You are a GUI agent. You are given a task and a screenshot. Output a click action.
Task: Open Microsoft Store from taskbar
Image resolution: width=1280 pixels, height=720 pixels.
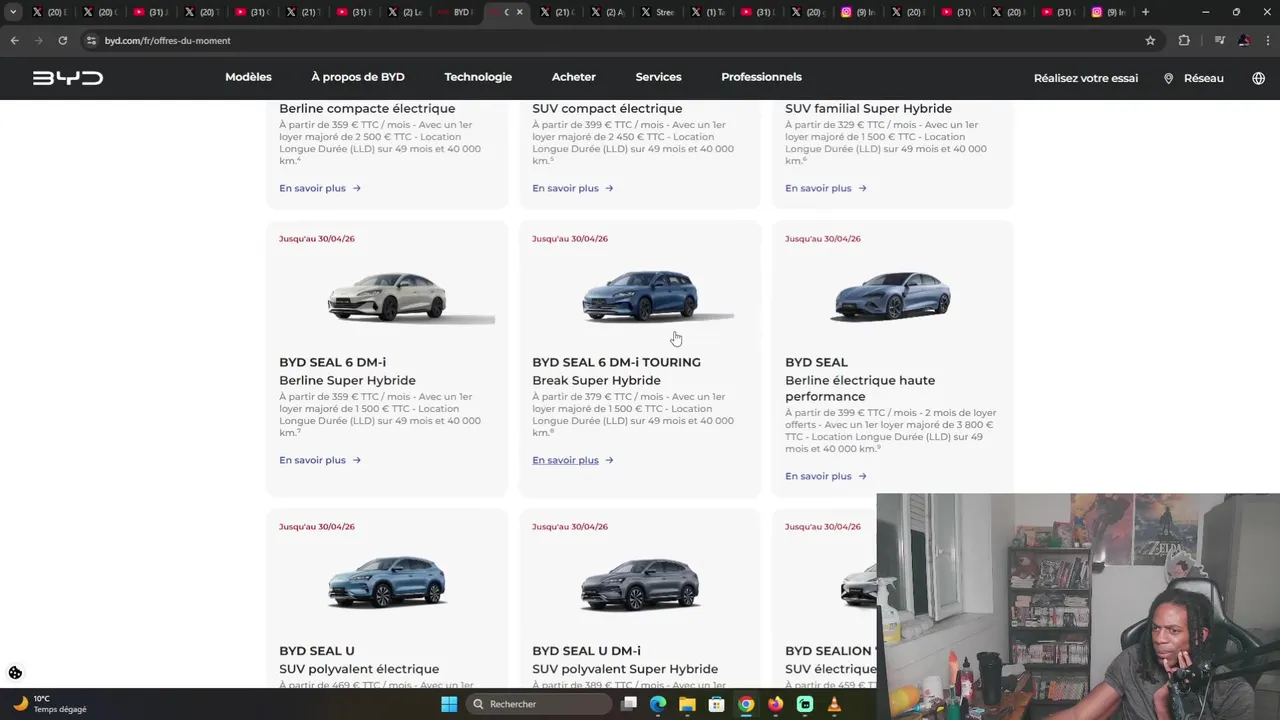(716, 704)
